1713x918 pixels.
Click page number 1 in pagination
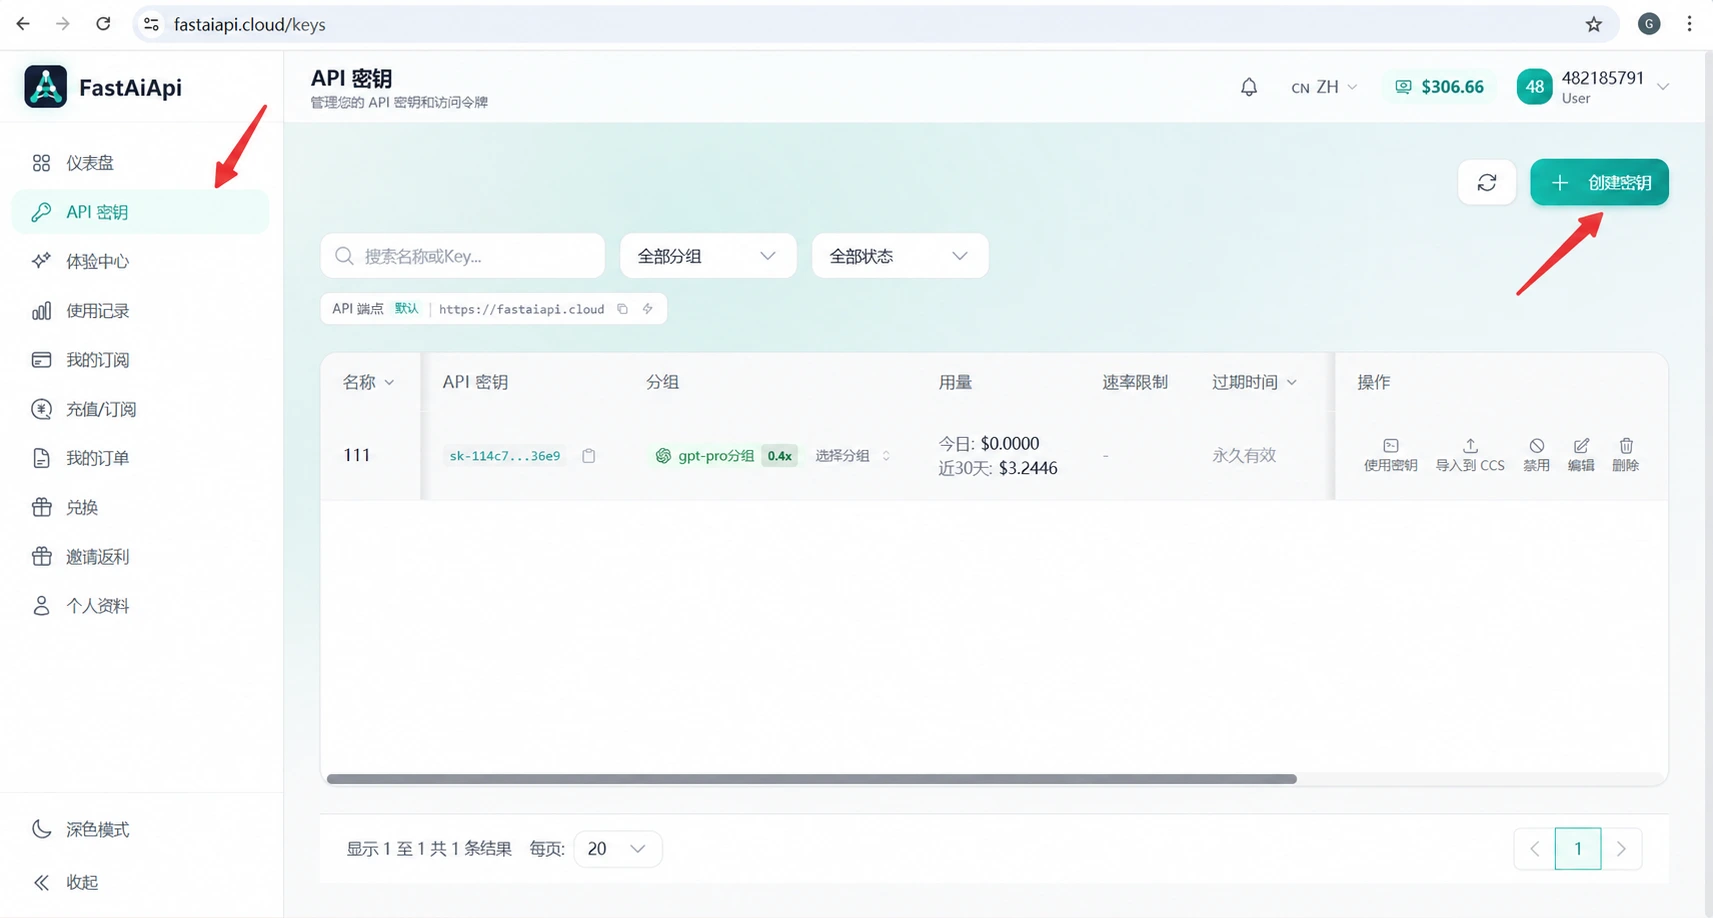coord(1578,849)
